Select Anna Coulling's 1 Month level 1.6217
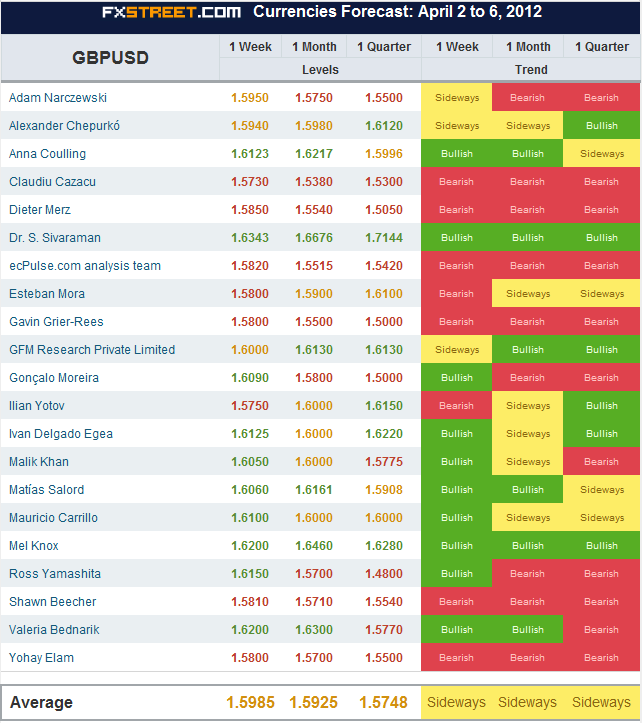This screenshot has height=723, width=642. (314, 154)
